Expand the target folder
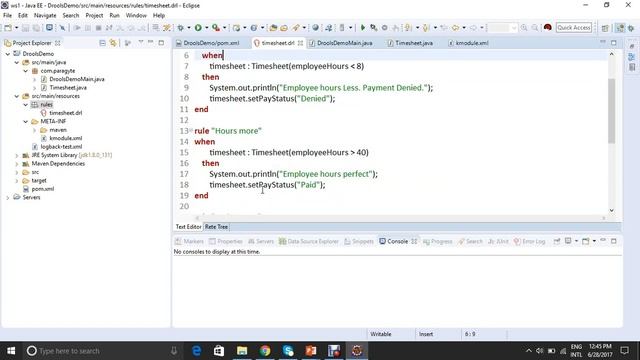The image size is (640, 360). [x=17, y=180]
